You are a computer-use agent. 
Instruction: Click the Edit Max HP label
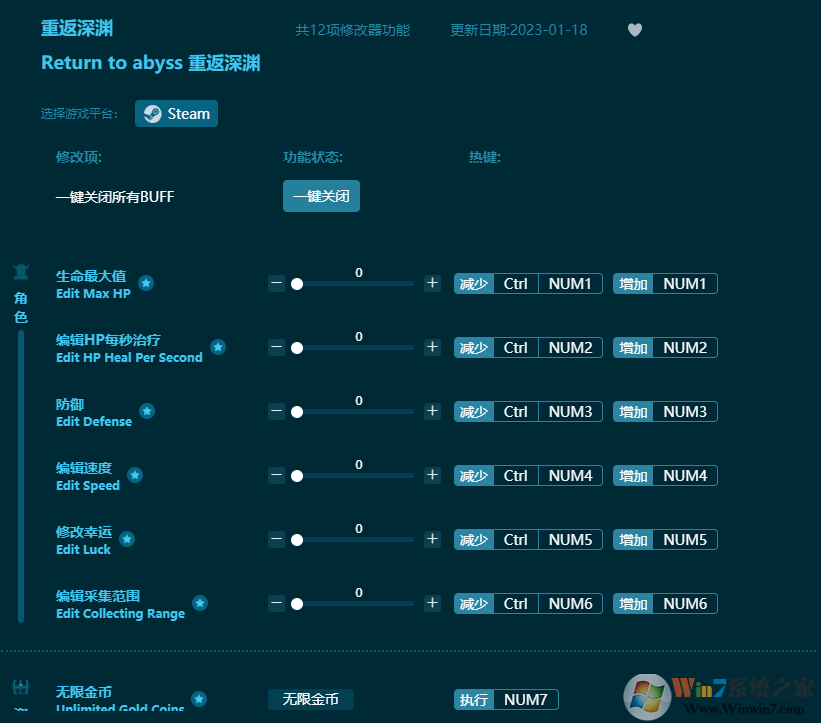click(93, 294)
